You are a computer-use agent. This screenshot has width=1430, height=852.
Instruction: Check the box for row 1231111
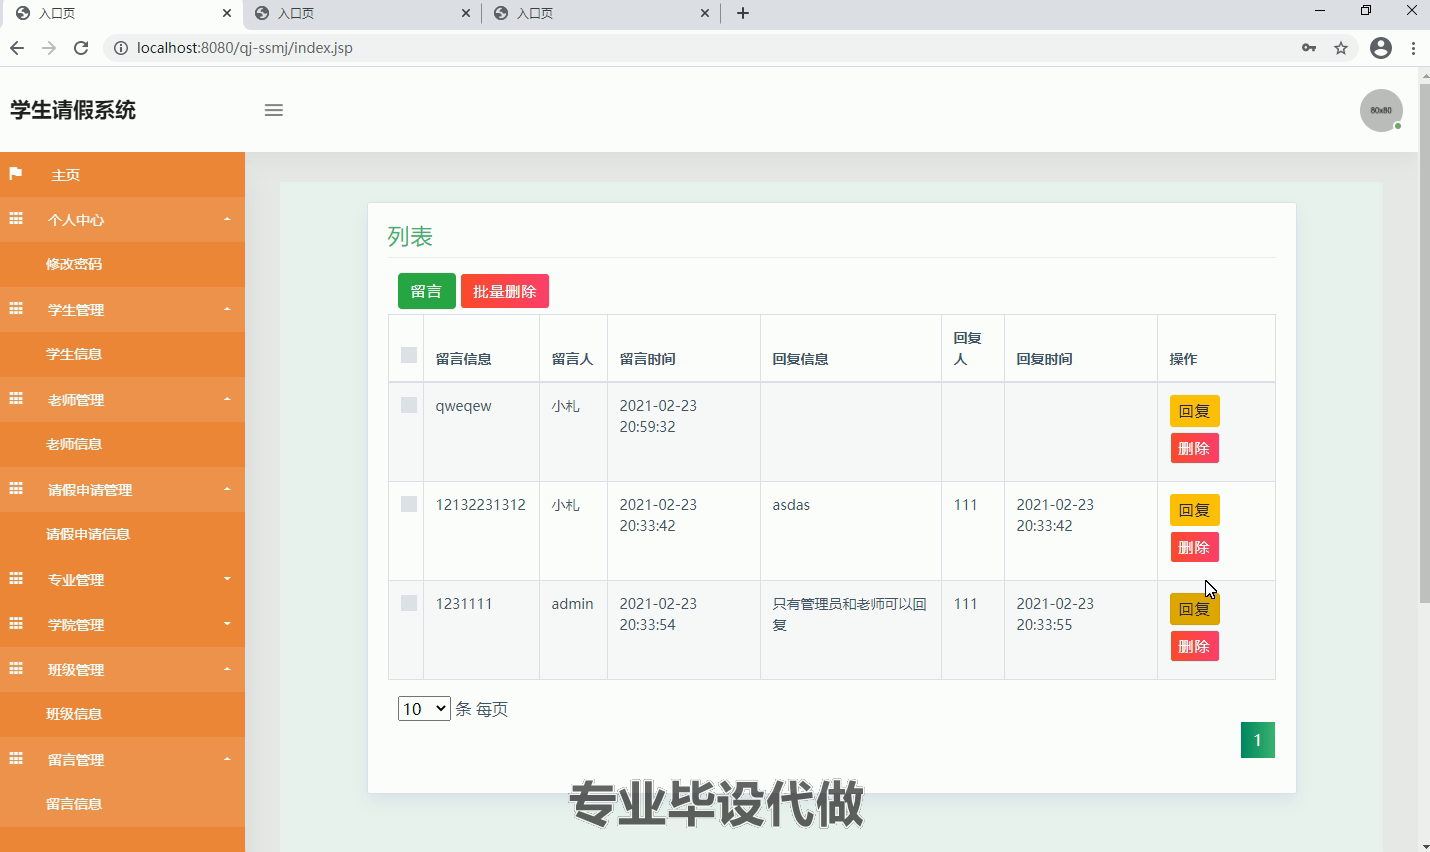[x=408, y=603]
